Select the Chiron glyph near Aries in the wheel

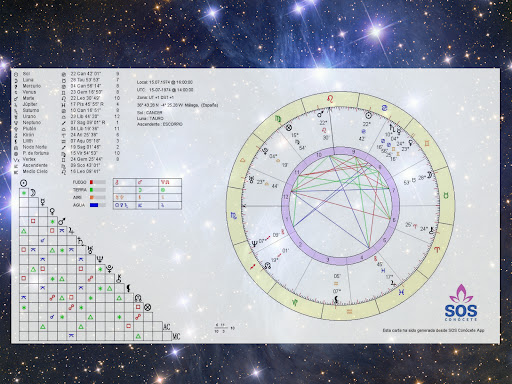click(x=432, y=230)
